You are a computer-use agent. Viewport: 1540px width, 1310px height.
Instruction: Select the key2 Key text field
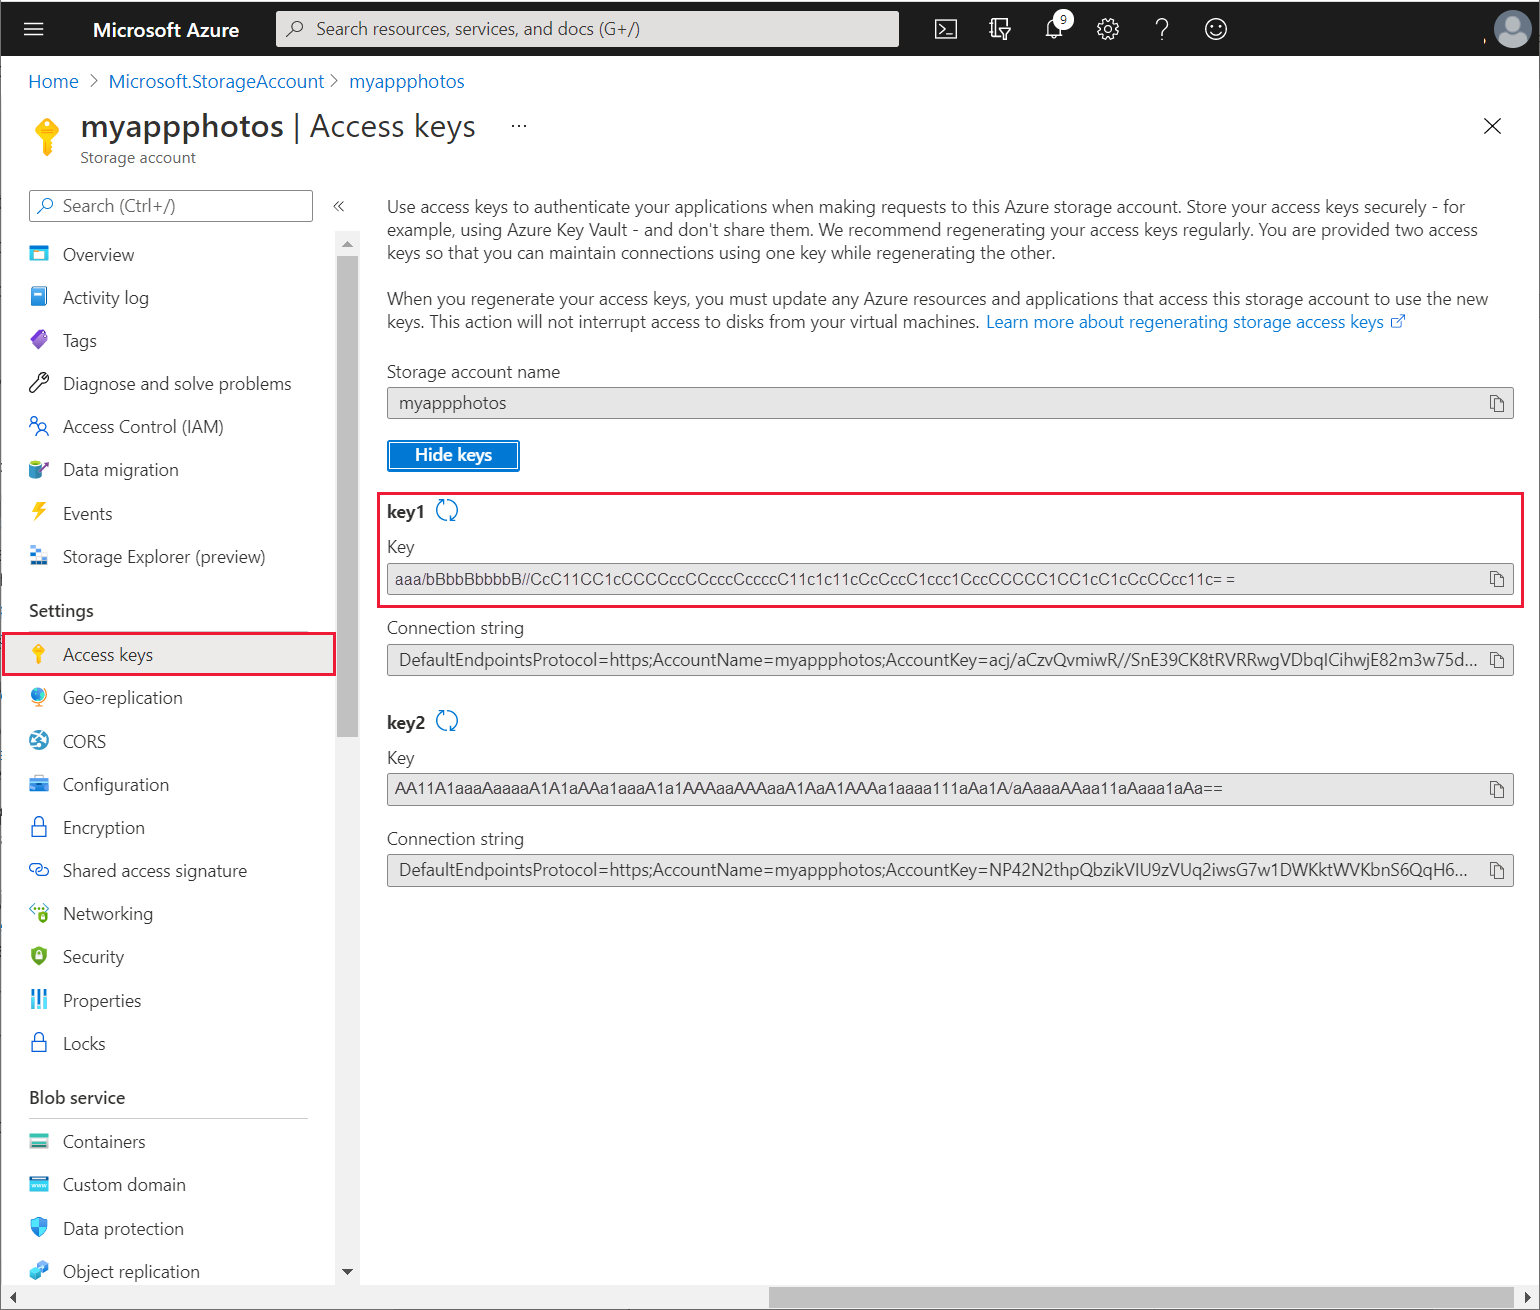click(950, 789)
